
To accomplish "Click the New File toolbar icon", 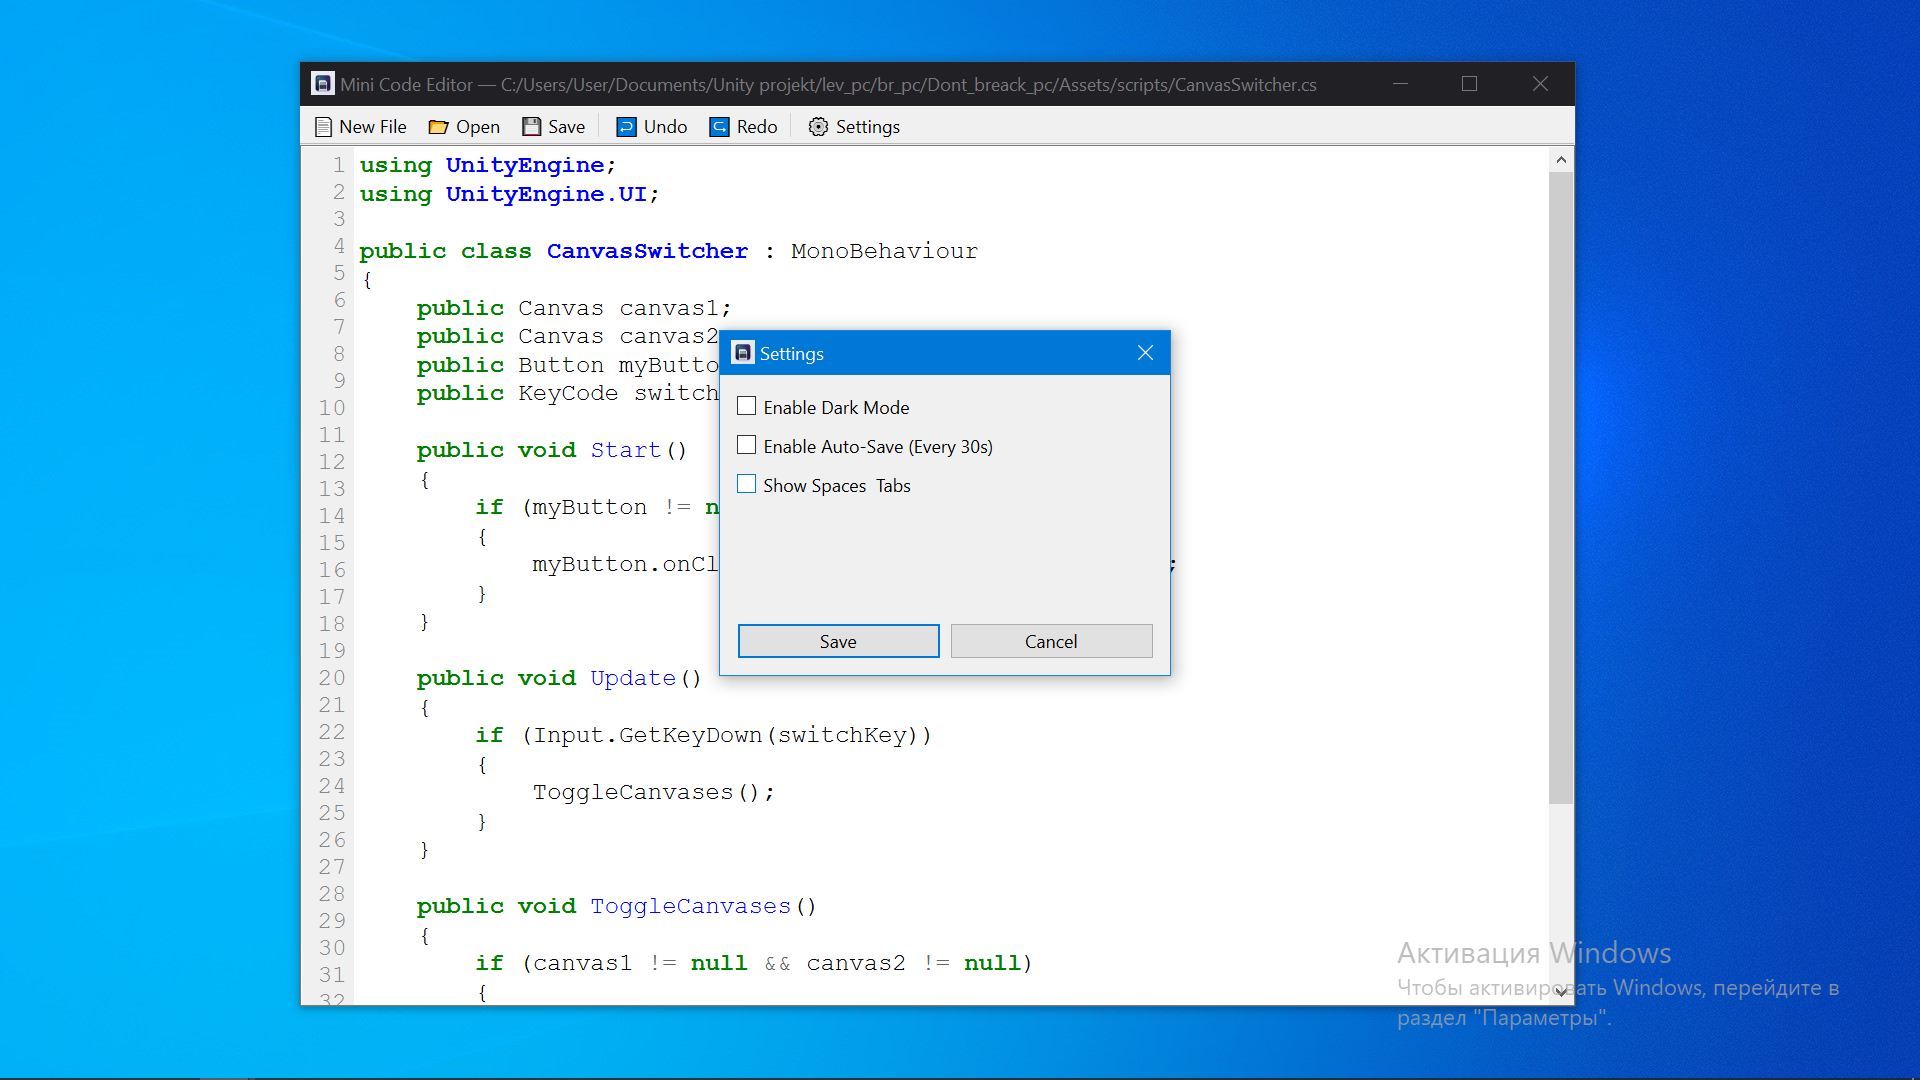I will (323, 127).
